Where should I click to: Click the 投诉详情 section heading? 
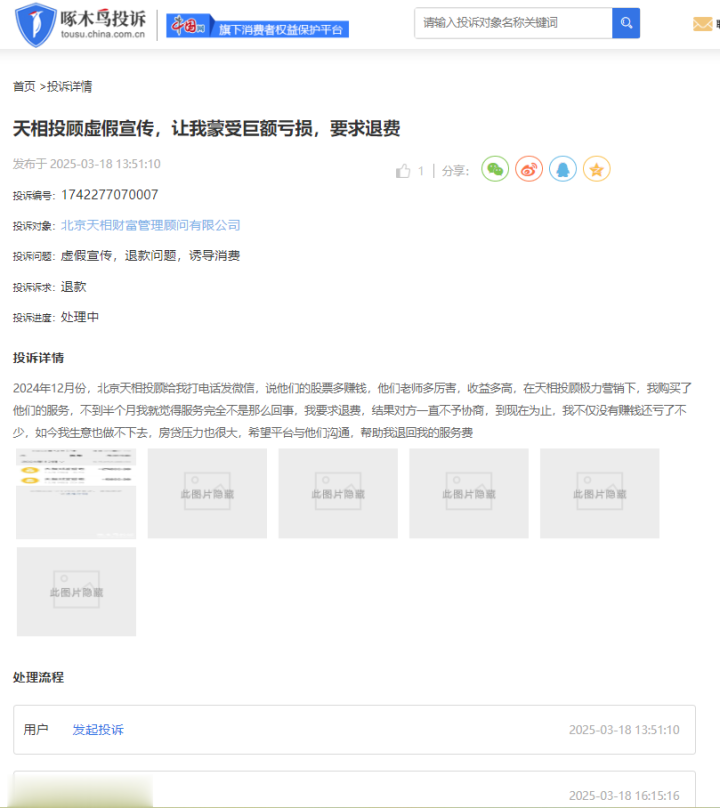(x=38, y=358)
